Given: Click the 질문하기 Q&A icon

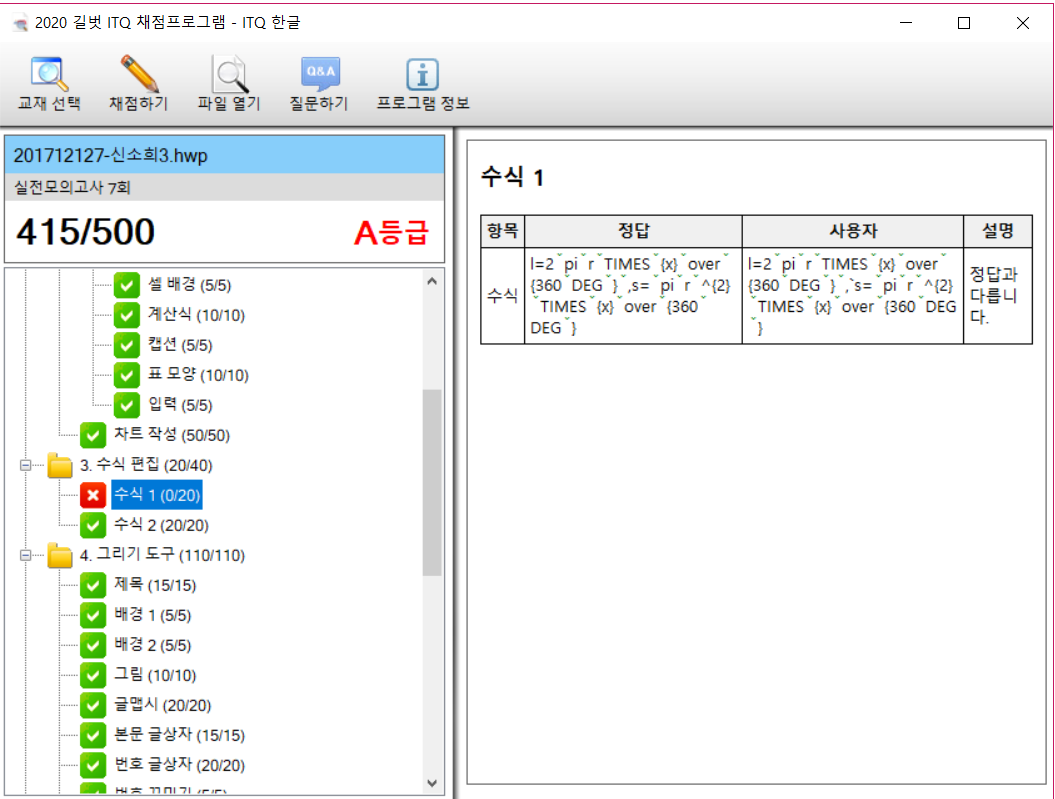Looking at the screenshot, I should [319, 75].
